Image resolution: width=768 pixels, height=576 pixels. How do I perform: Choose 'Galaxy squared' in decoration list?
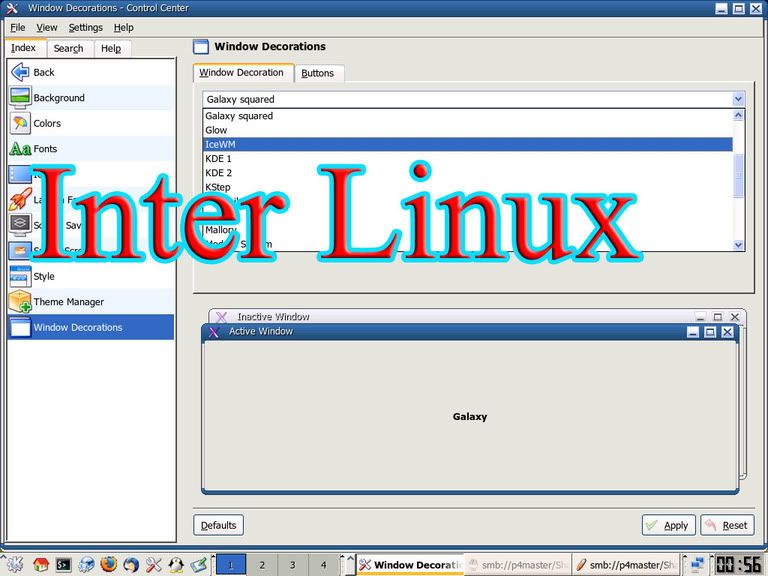point(468,116)
